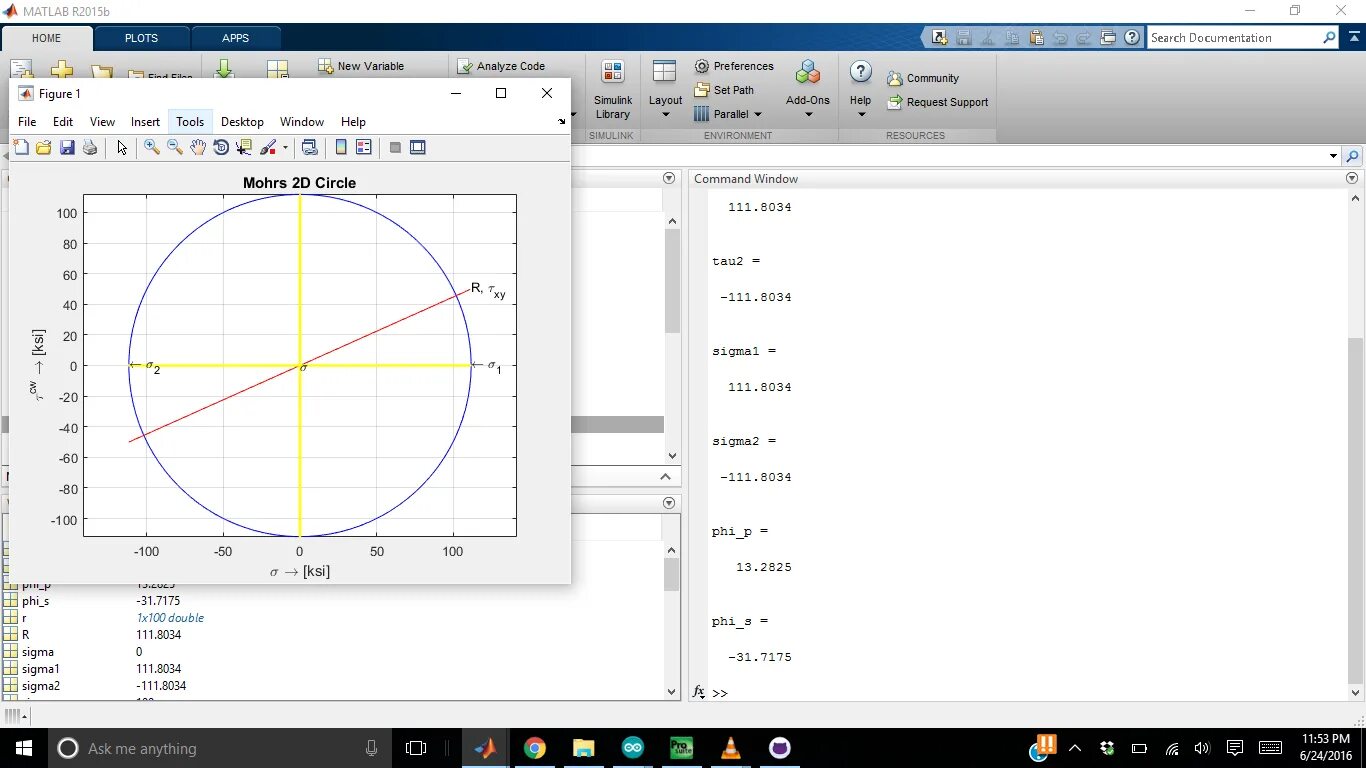Screen dimensions: 1366x768
Task: Open file icon in Figure 1 toolbar
Action: [44, 147]
